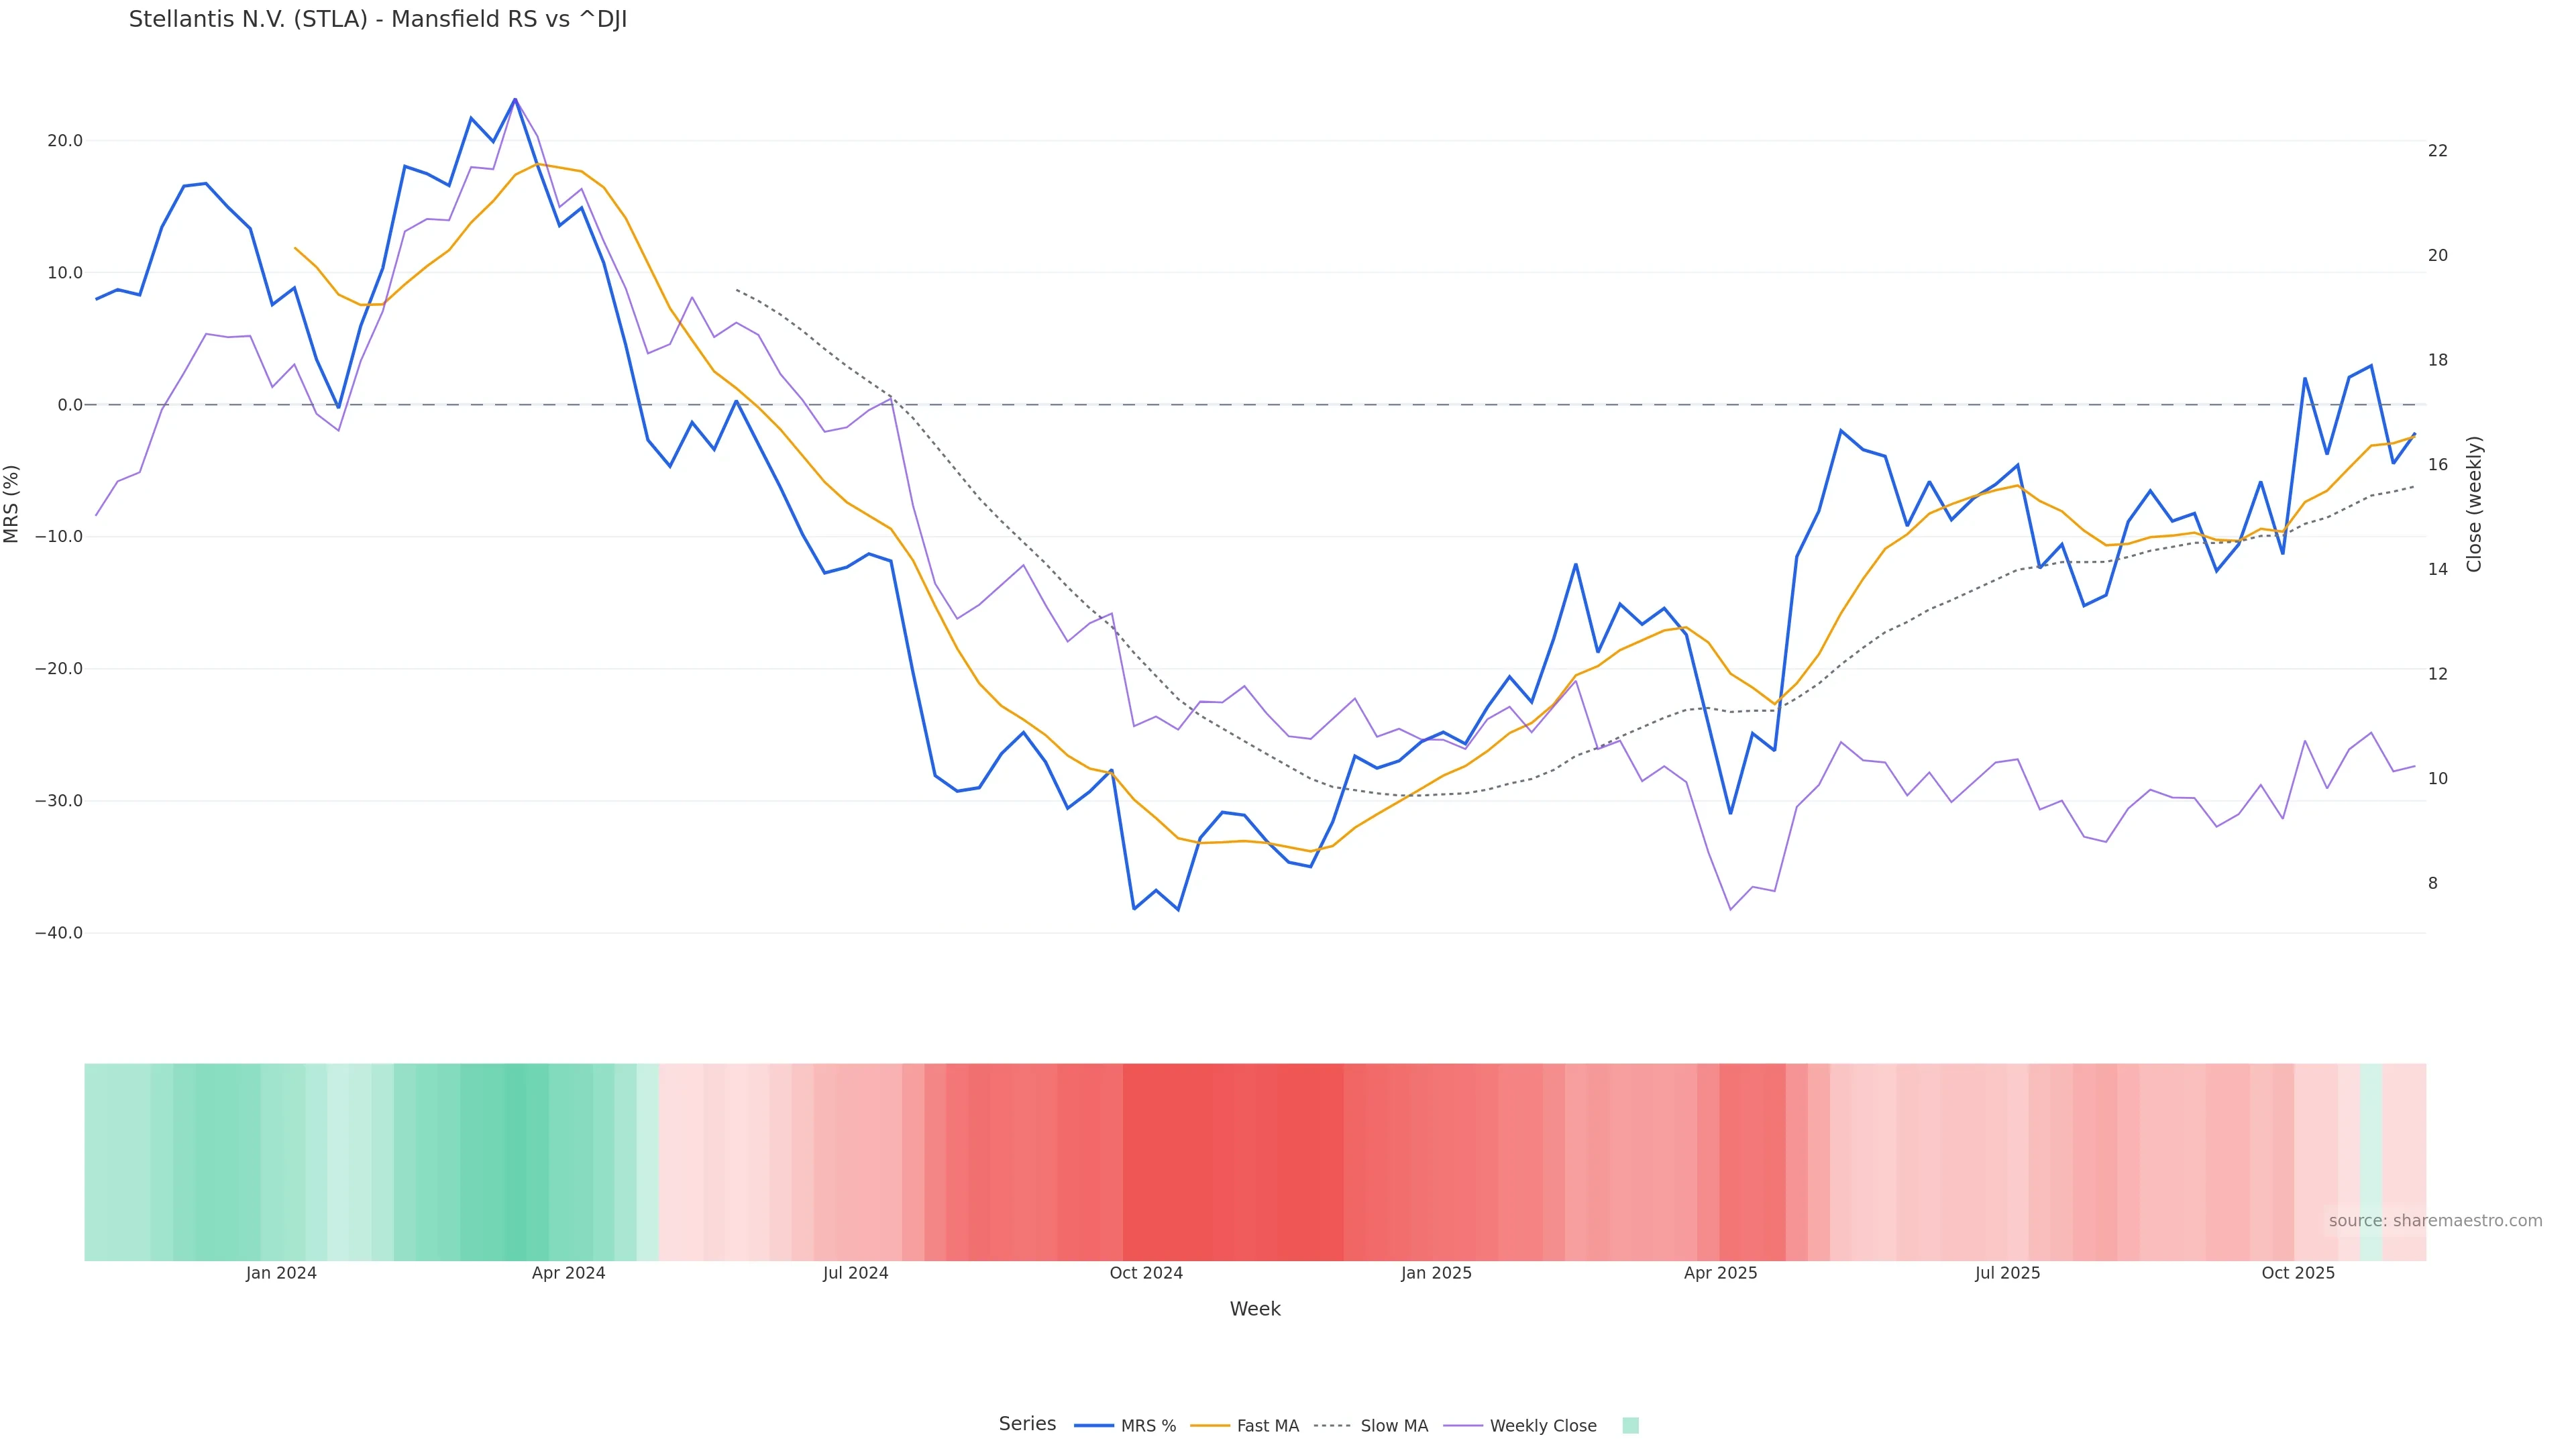The image size is (2576, 1449).
Task: Click the Weekly Close legend label
Action: (x=1542, y=1426)
